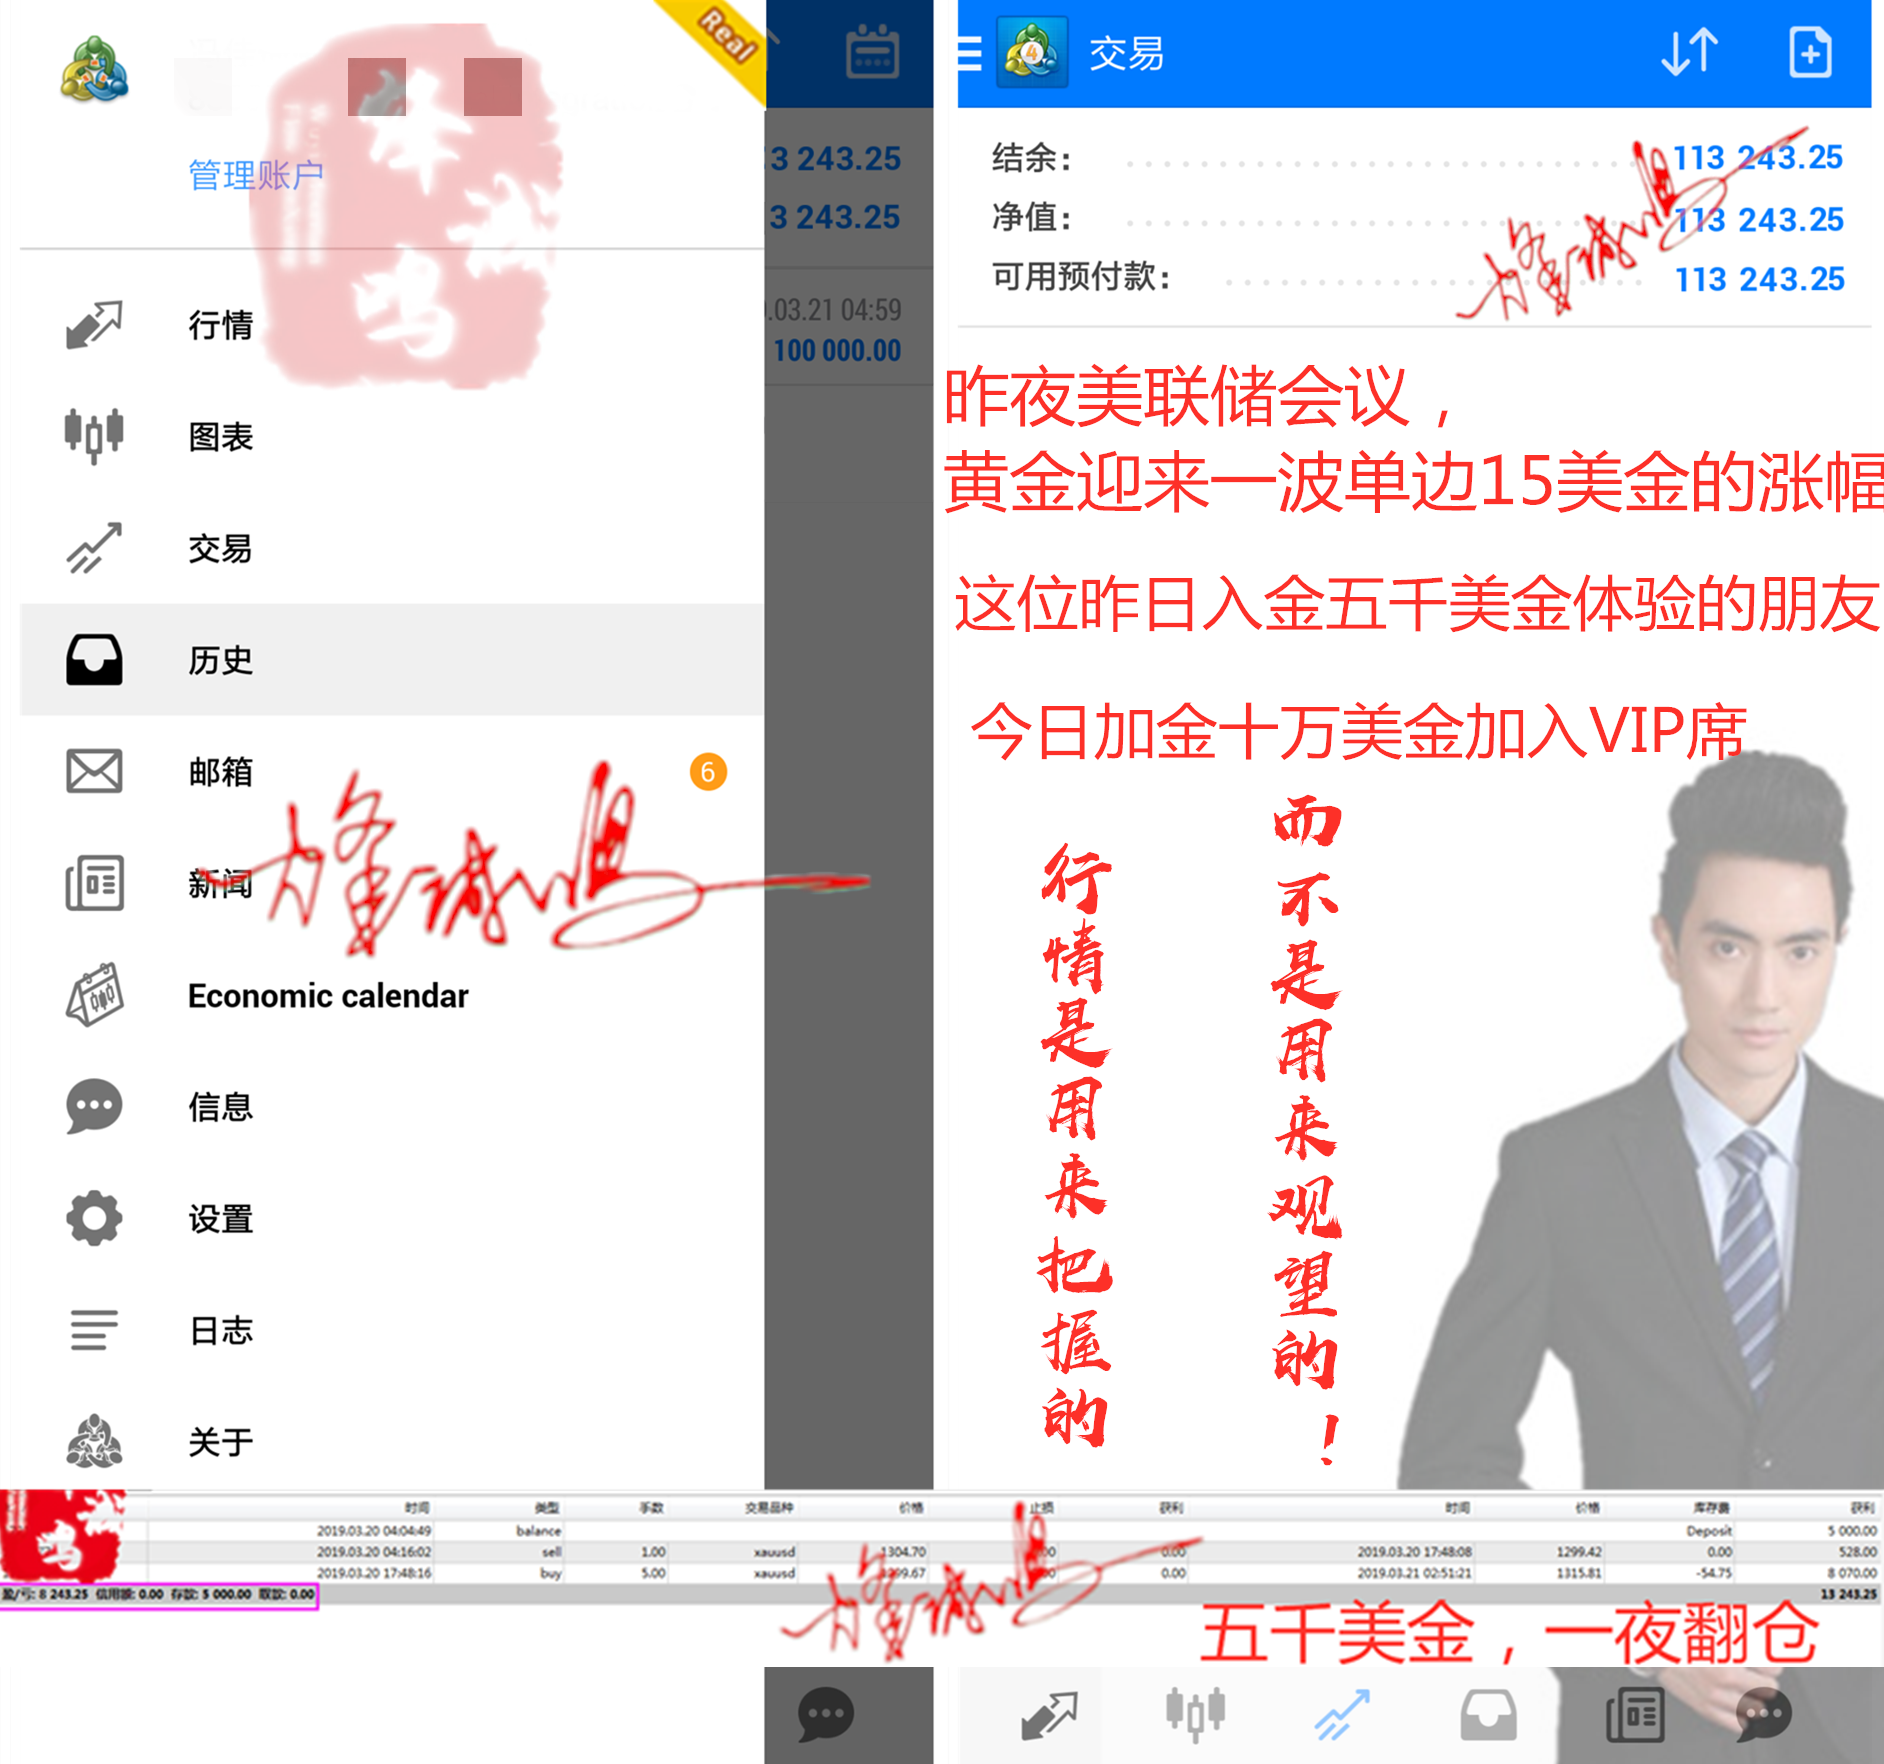
Task: View the 日志 journal log
Action: click(220, 1330)
